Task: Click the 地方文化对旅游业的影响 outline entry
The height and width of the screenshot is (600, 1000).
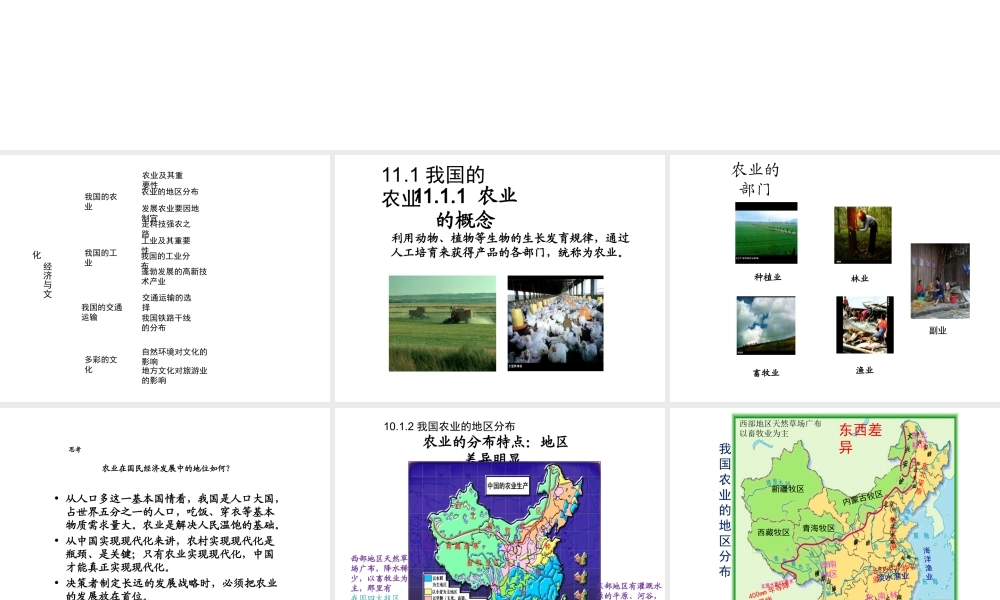Action: (x=174, y=375)
